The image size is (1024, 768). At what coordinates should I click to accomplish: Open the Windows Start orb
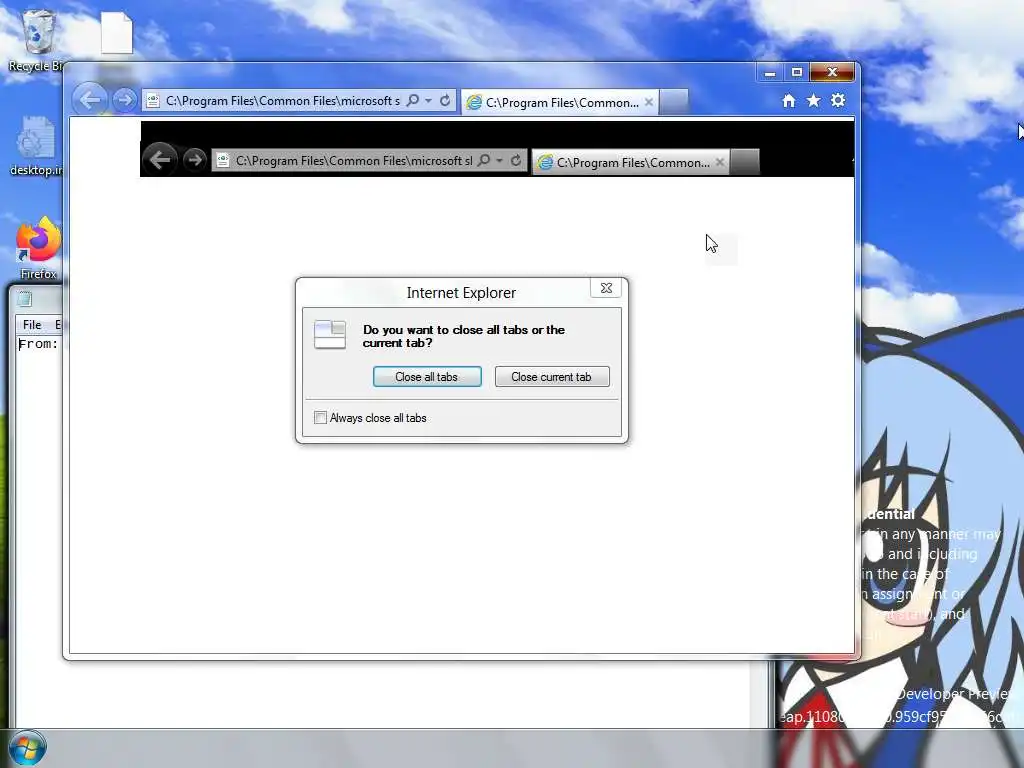point(27,748)
